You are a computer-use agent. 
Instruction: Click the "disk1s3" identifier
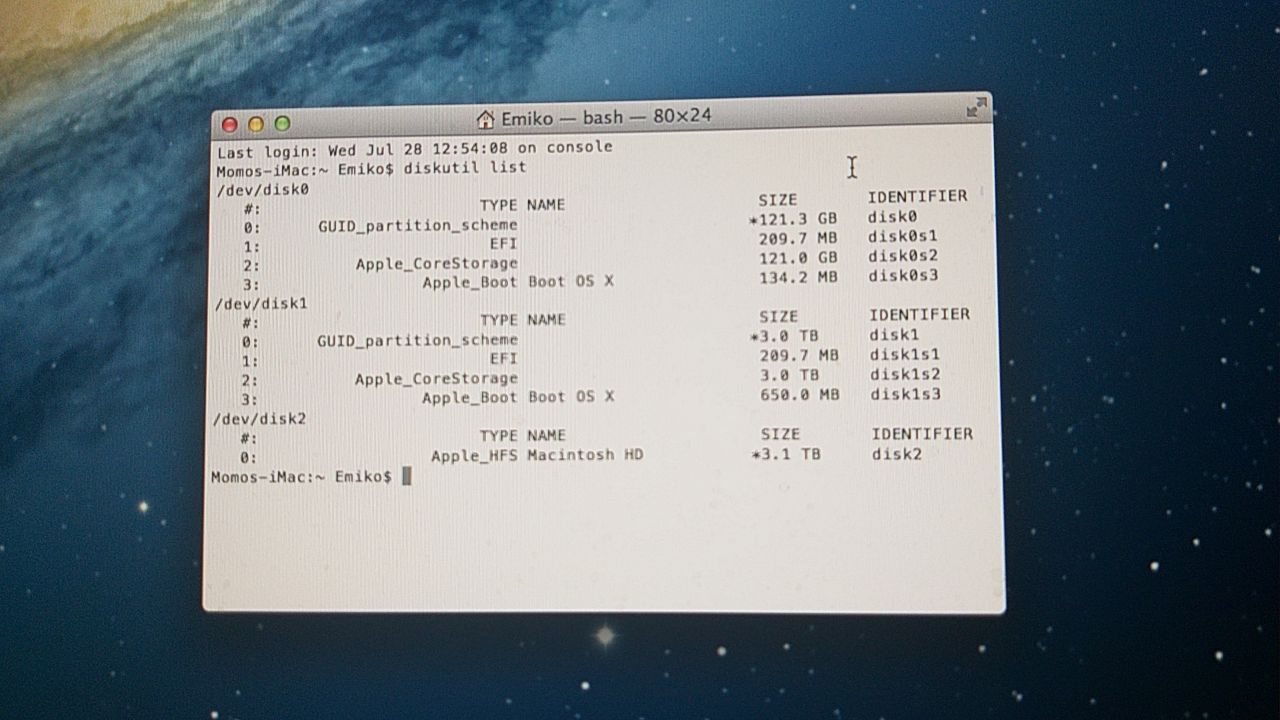[905, 394]
